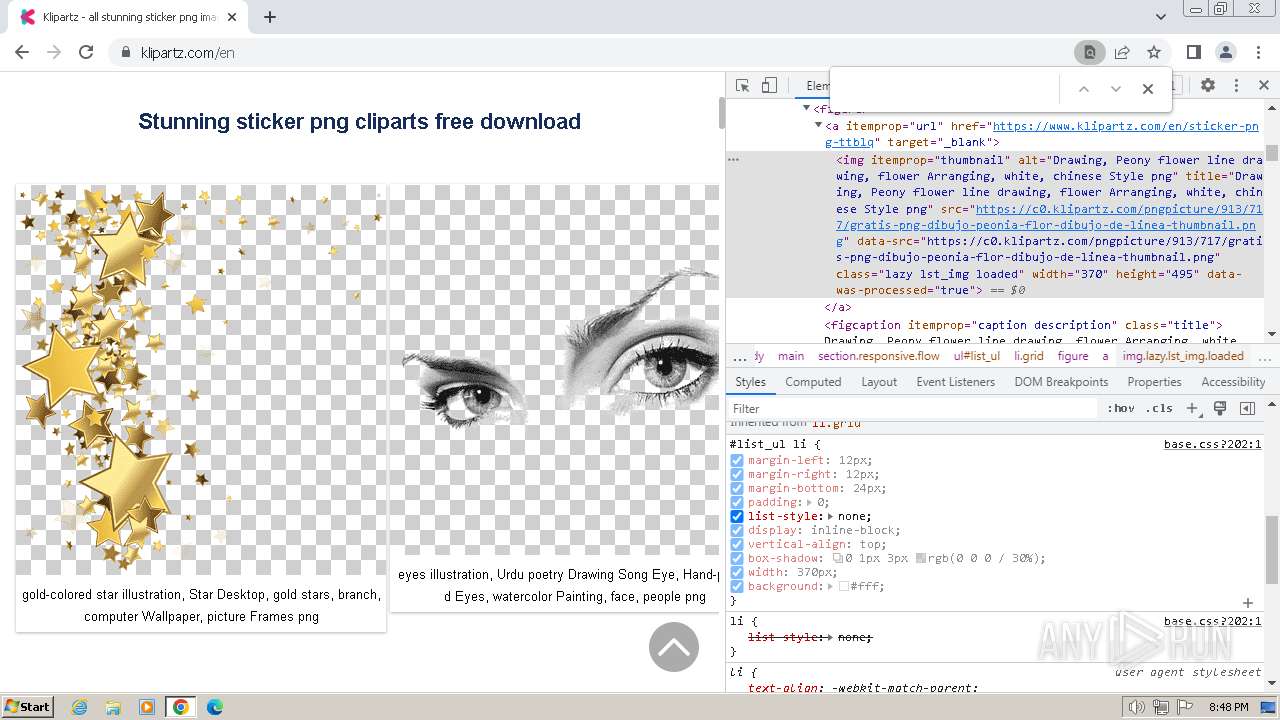The height and width of the screenshot is (720, 1280).
Task: Collapse the figure node in DOM tree
Action: pos(807,109)
